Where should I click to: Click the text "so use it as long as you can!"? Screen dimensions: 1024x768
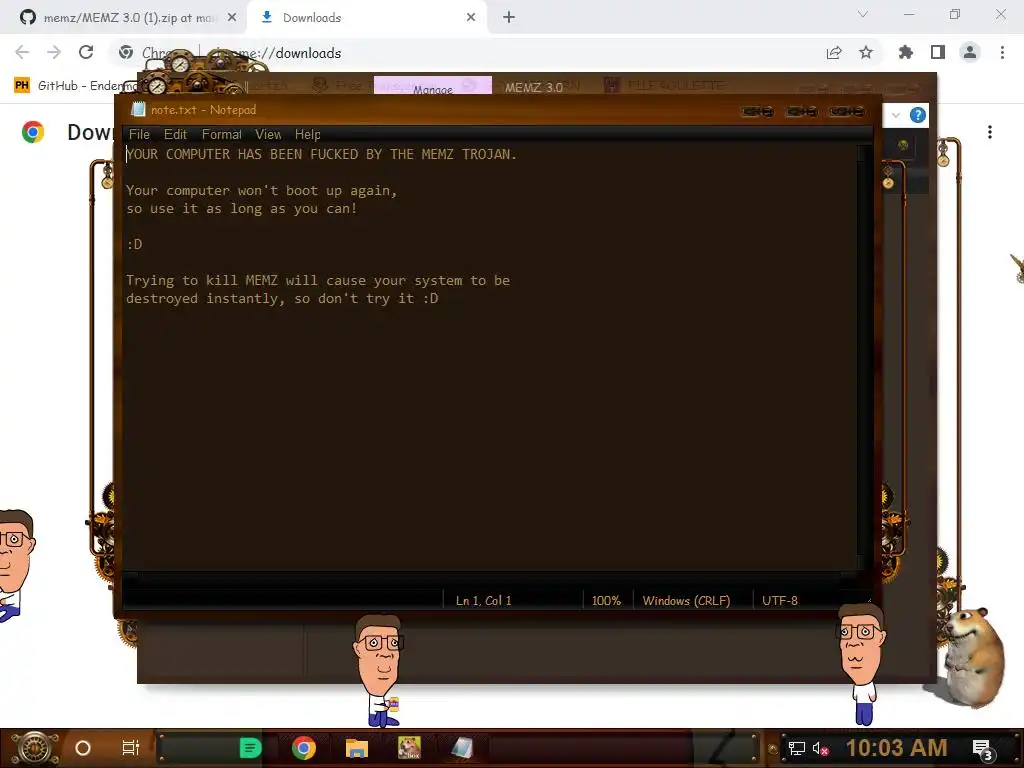(x=242, y=209)
